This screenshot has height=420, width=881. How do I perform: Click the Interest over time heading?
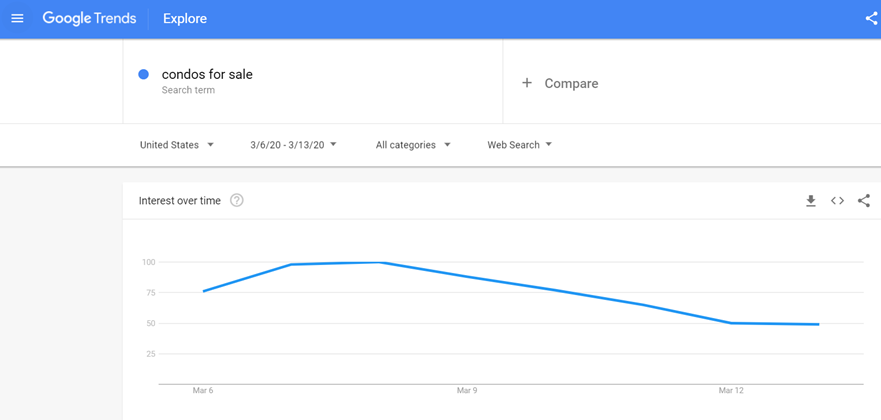click(180, 201)
